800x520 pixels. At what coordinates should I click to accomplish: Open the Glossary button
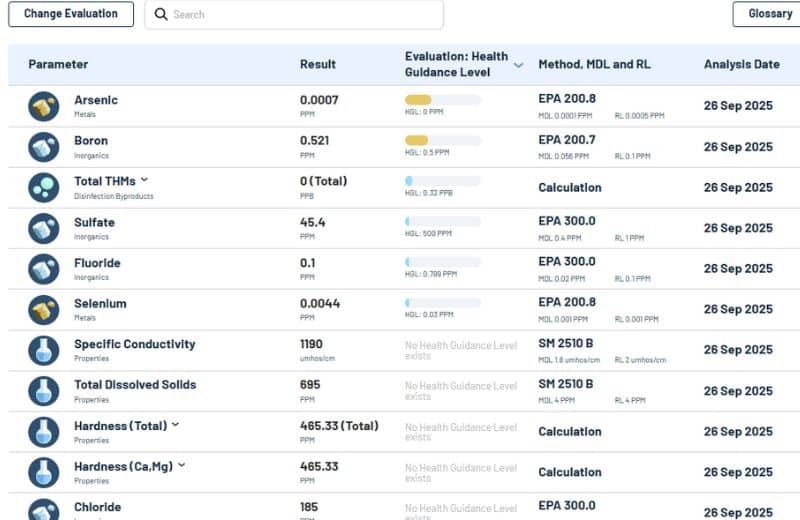pyautogui.click(x=768, y=14)
